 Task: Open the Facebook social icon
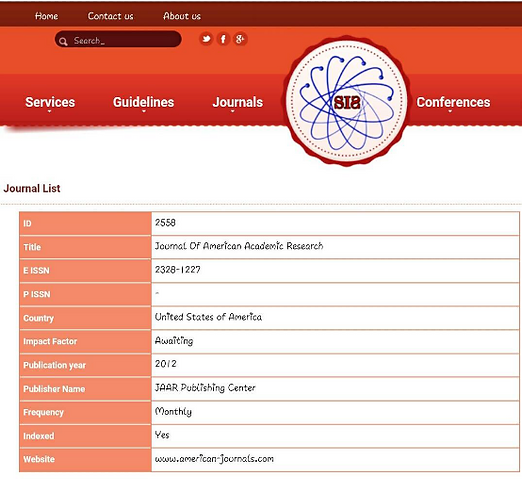coord(223,39)
